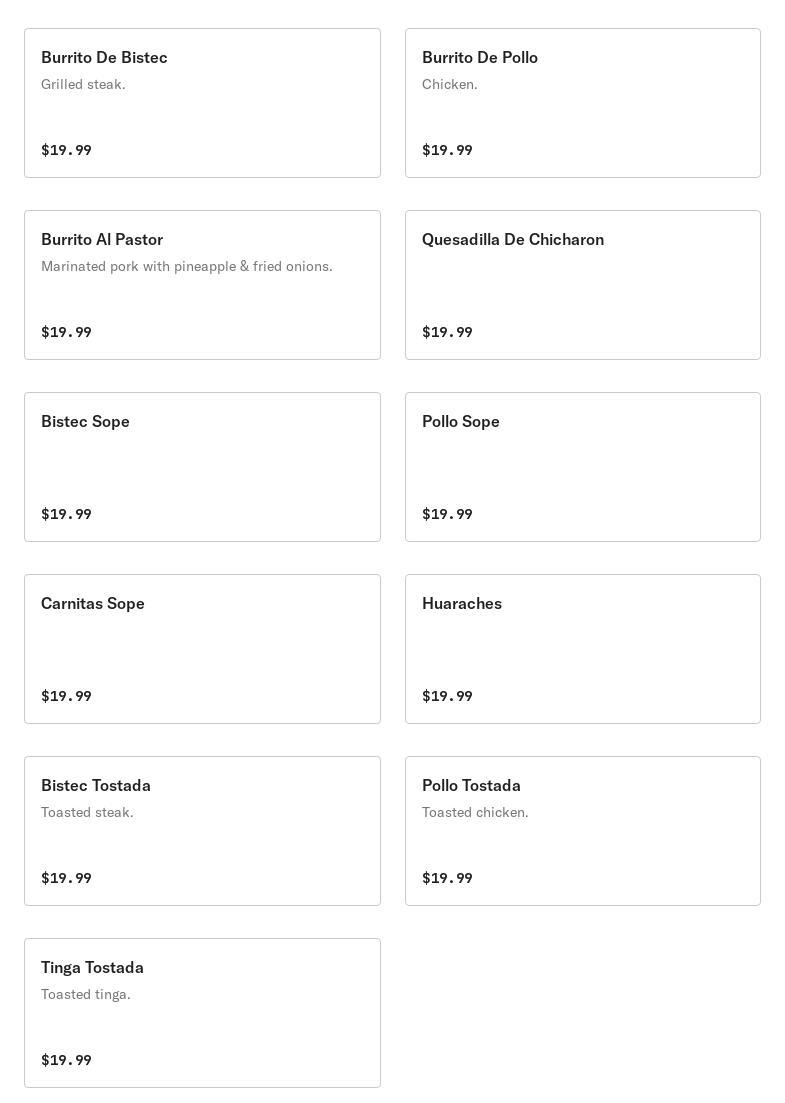Click the Toasted chicken description
This screenshot has height=1103, width=785.
click(475, 812)
